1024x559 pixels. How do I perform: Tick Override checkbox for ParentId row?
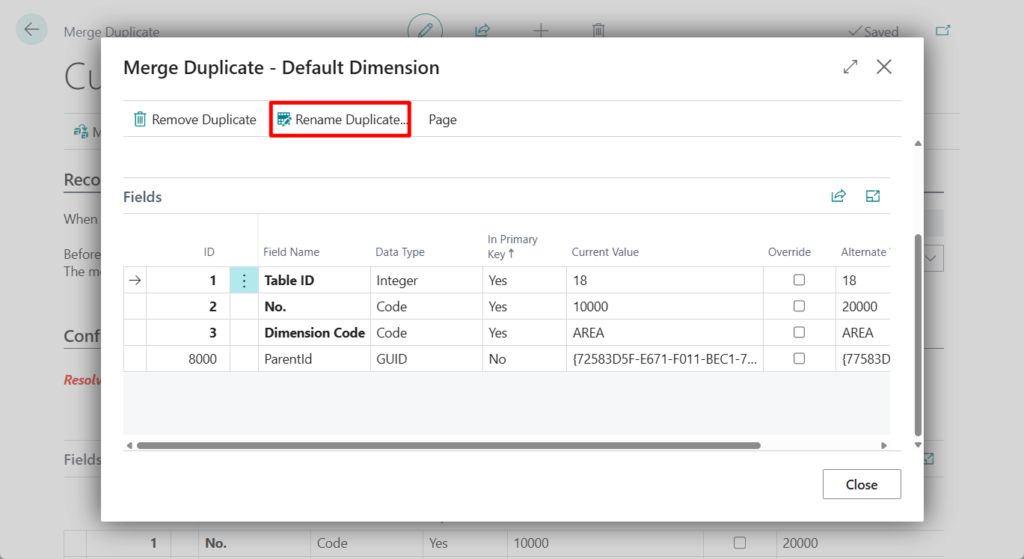799,359
